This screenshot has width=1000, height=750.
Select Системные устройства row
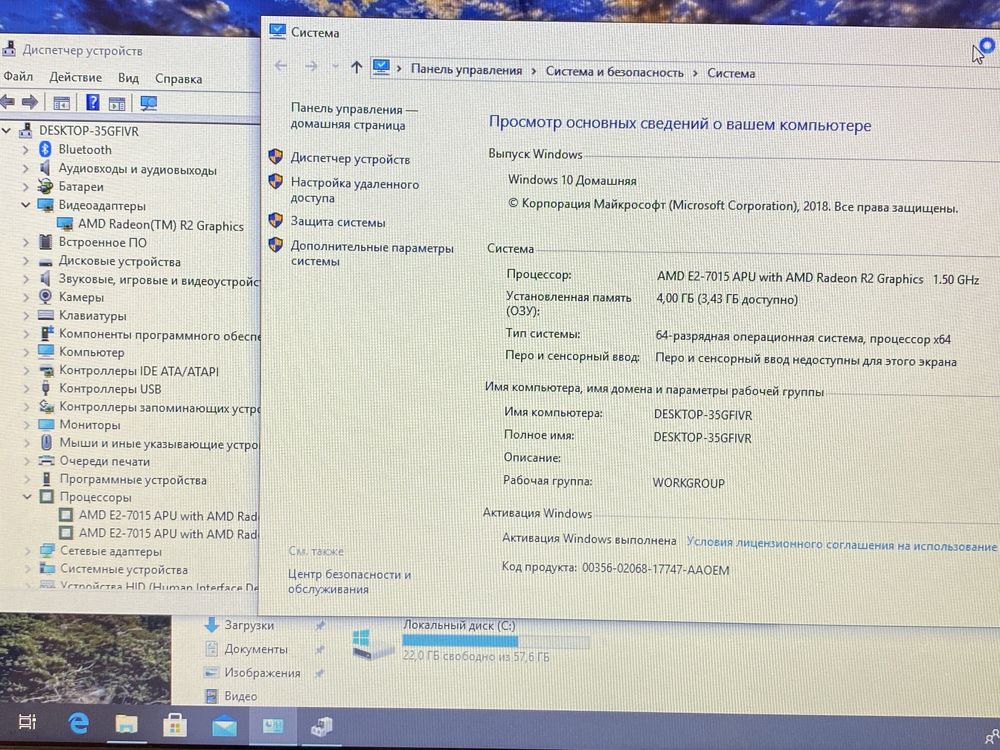(124, 569)
